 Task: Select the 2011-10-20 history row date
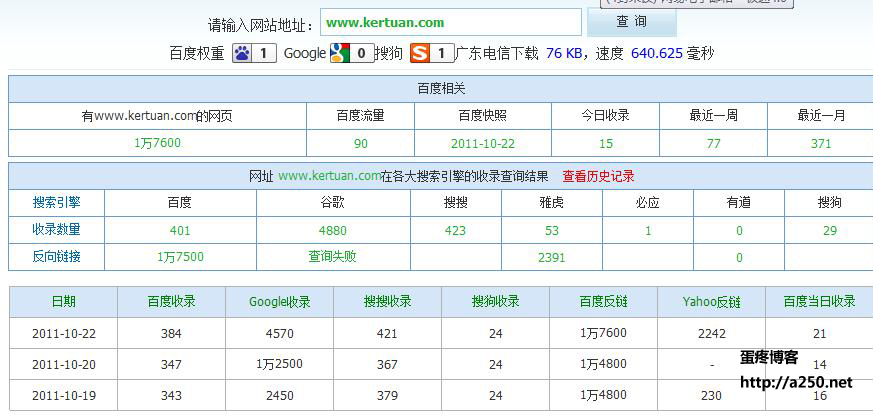pyautogui.click(x=64, y=365)
